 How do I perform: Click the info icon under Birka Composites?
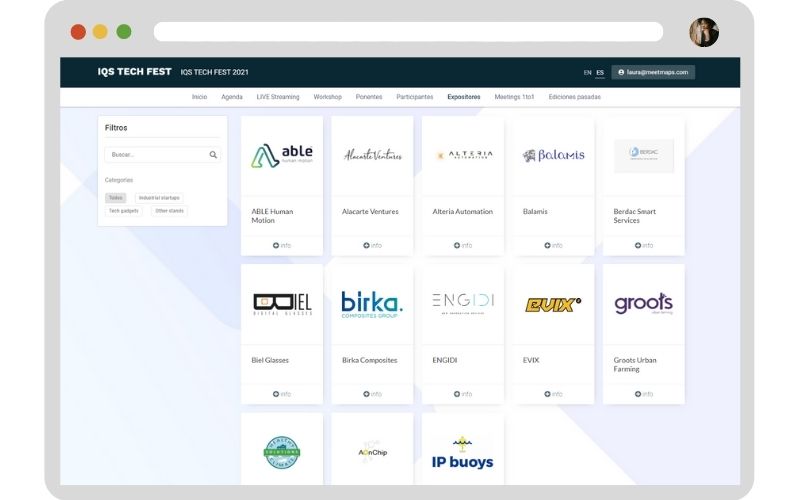pyautogui.click(x=366, y=394)
